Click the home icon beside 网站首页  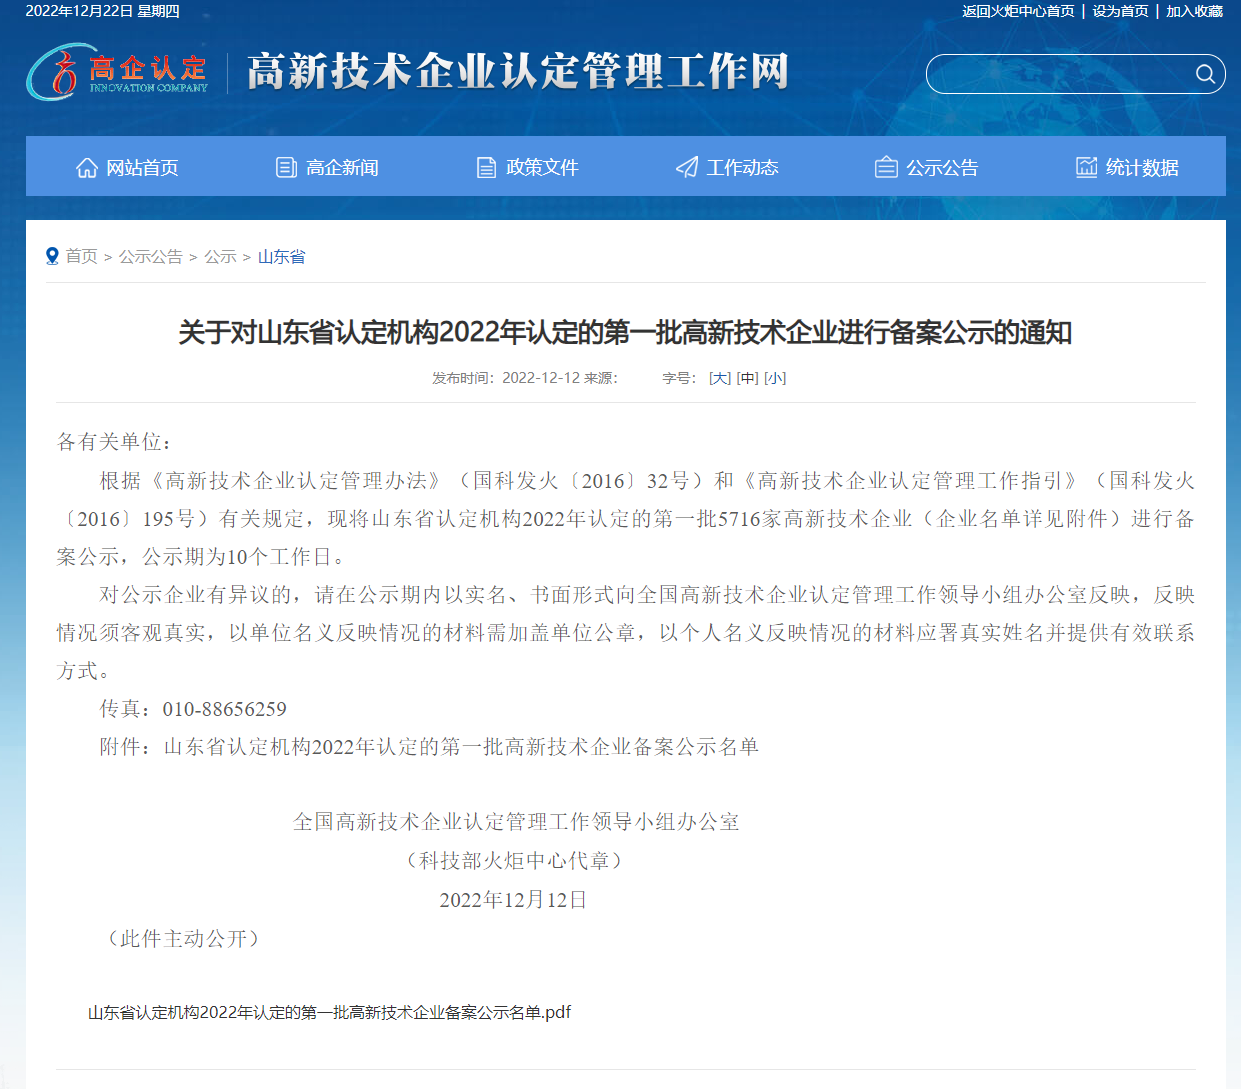[x=87, y=167]
